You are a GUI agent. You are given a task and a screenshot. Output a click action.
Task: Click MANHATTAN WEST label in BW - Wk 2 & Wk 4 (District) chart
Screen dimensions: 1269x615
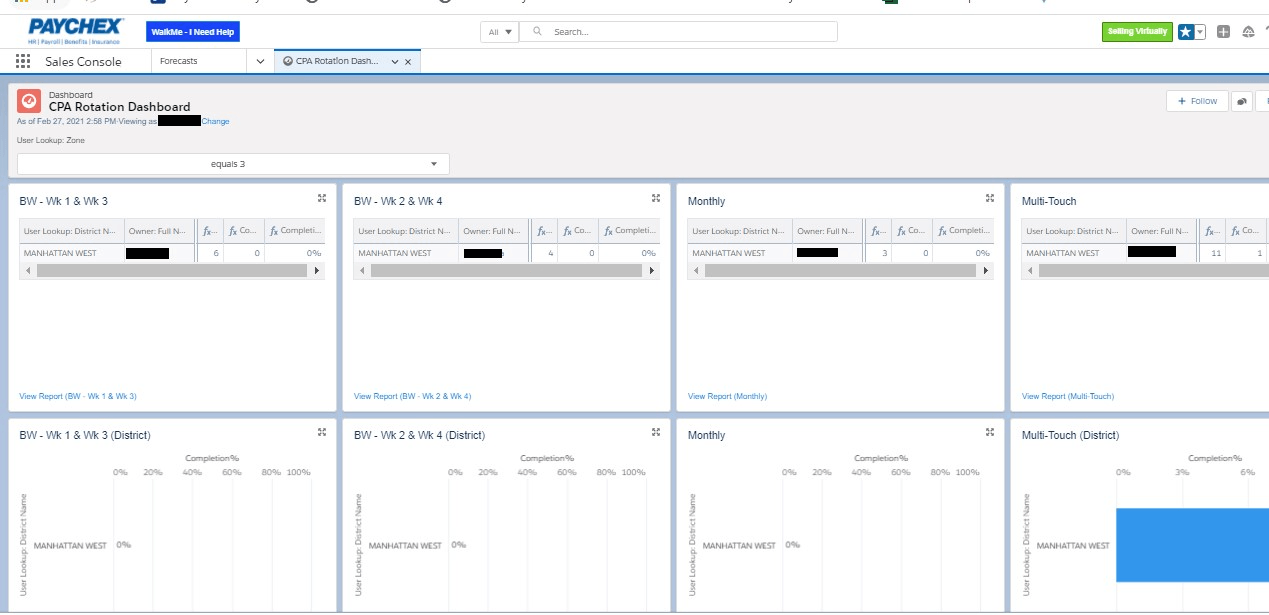point(405,545)
